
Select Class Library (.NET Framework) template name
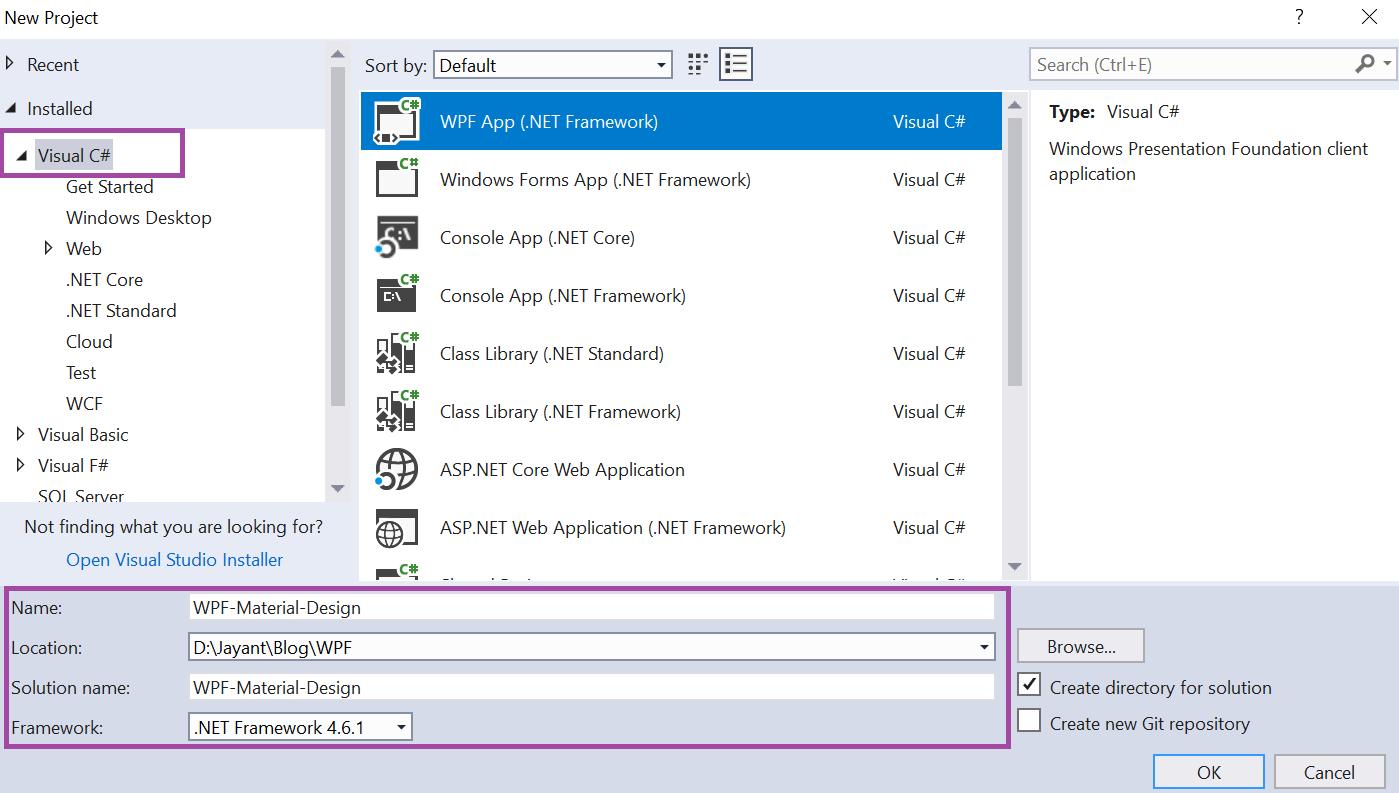tap(560, 412)
